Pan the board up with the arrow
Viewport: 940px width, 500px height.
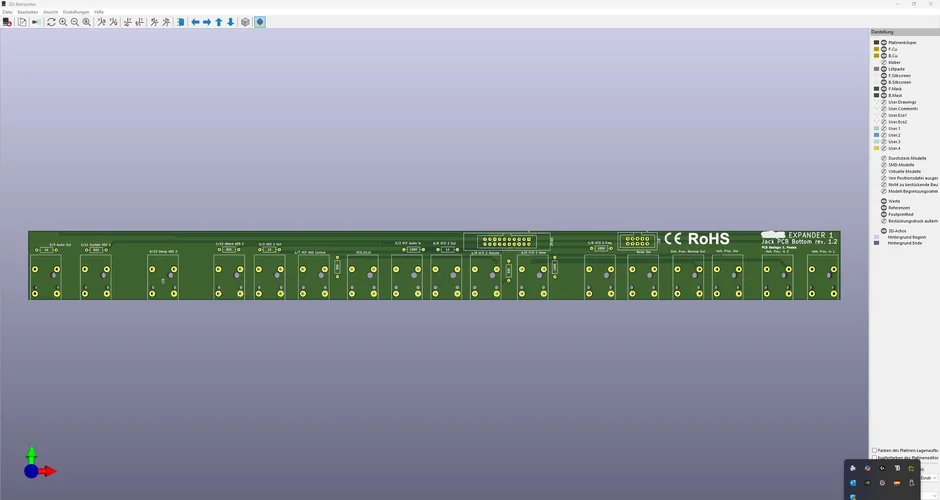pyautogui.click(x=219, y=22)
